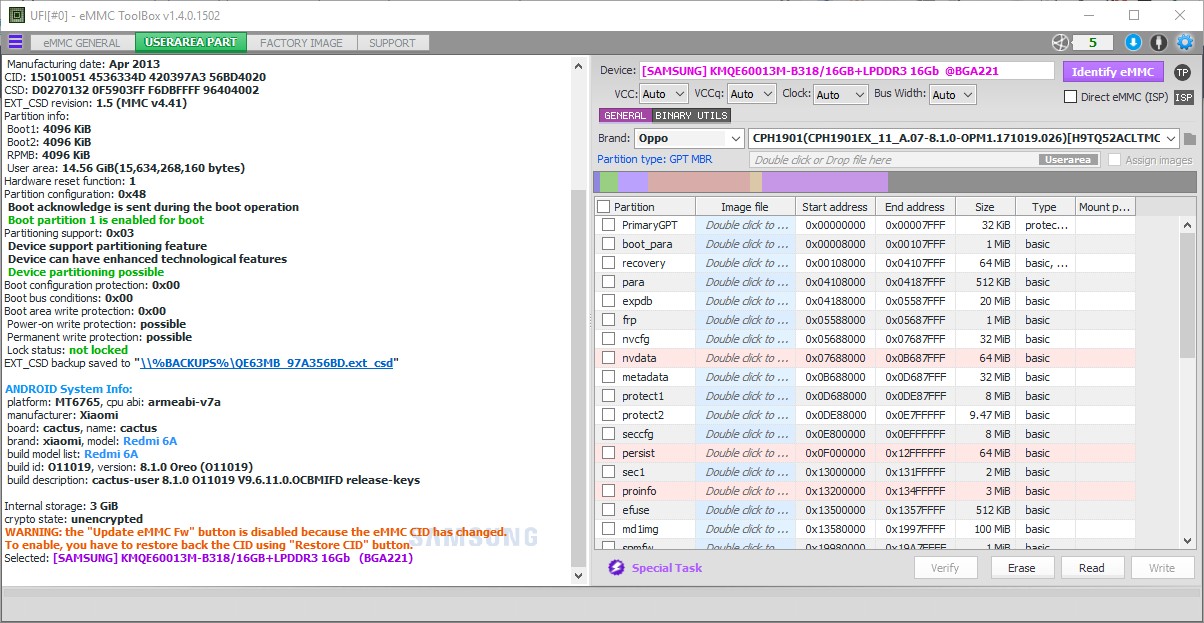Screen dimensions: 1204x623
Task: Click the pink segment in partition map
Action: point(699,182)
